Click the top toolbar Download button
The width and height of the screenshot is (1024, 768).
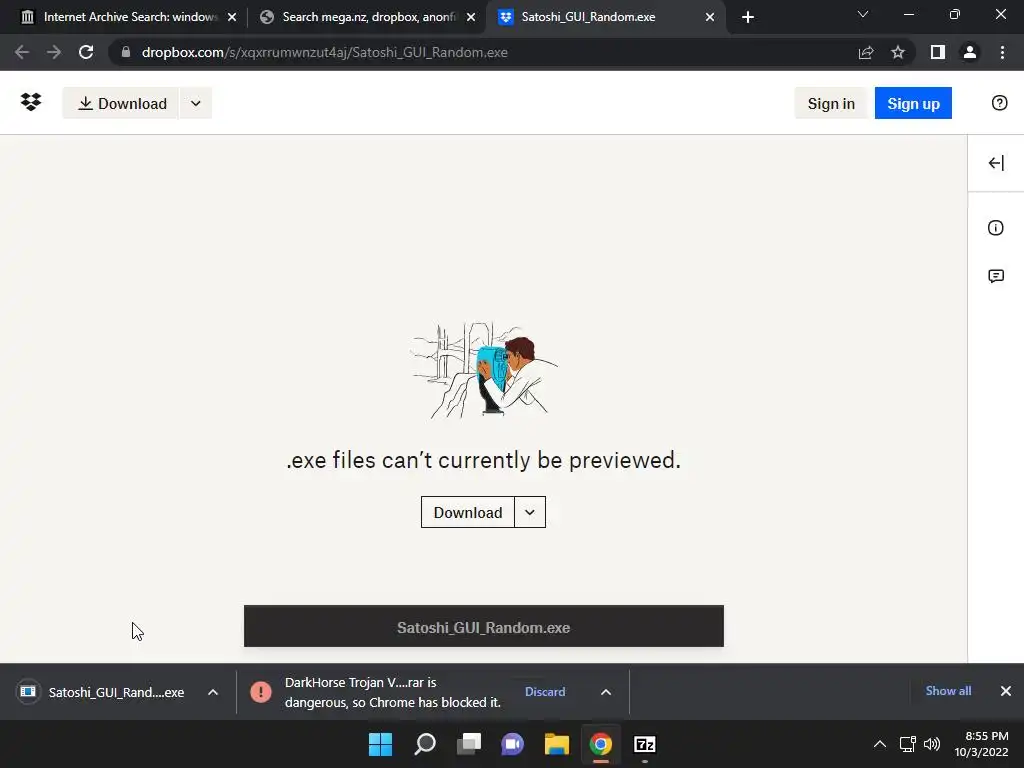121,103
